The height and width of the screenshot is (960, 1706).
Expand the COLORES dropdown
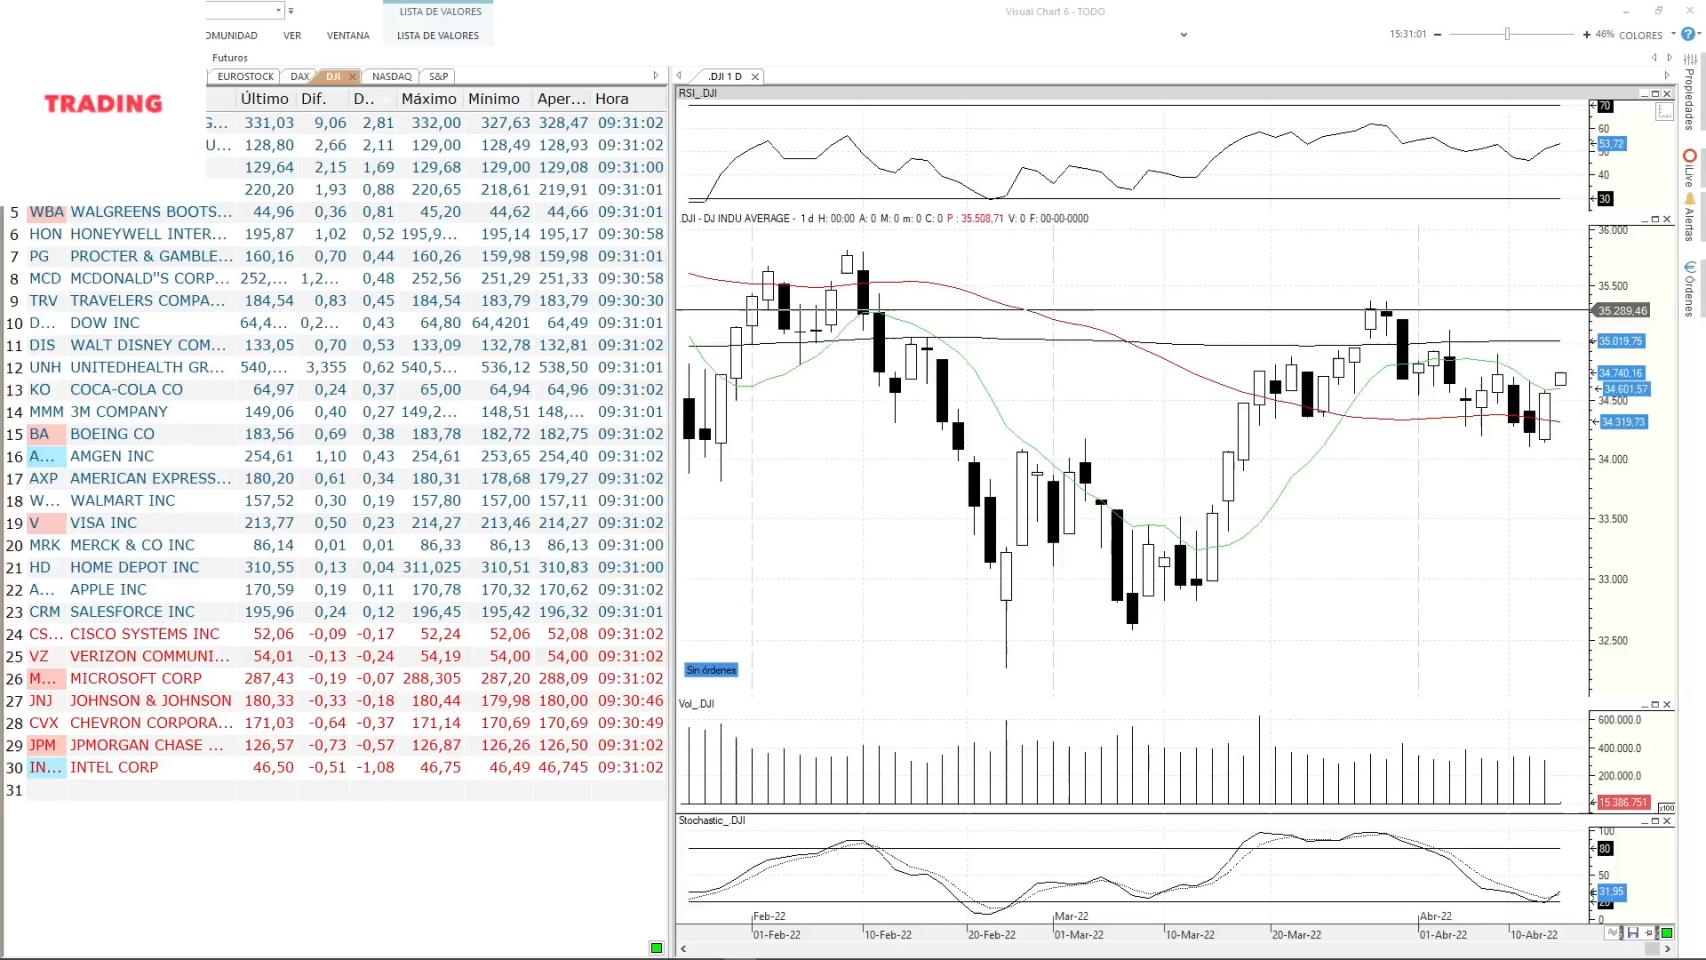click(1673, 34)
